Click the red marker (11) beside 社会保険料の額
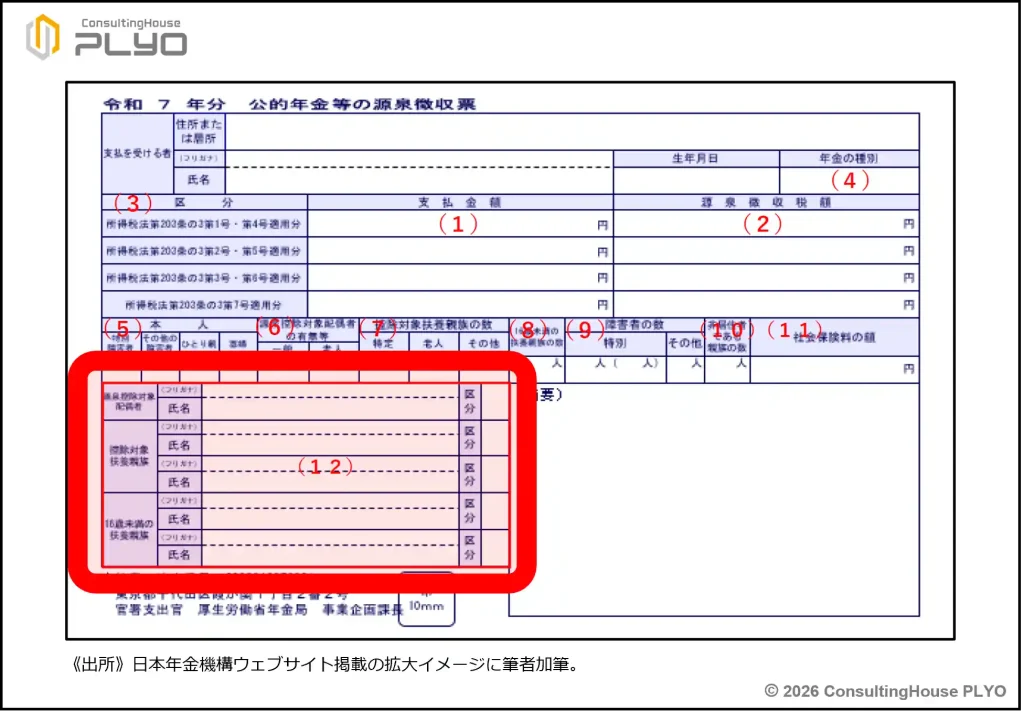The image size is (1024, 712). tap(795, 329)
